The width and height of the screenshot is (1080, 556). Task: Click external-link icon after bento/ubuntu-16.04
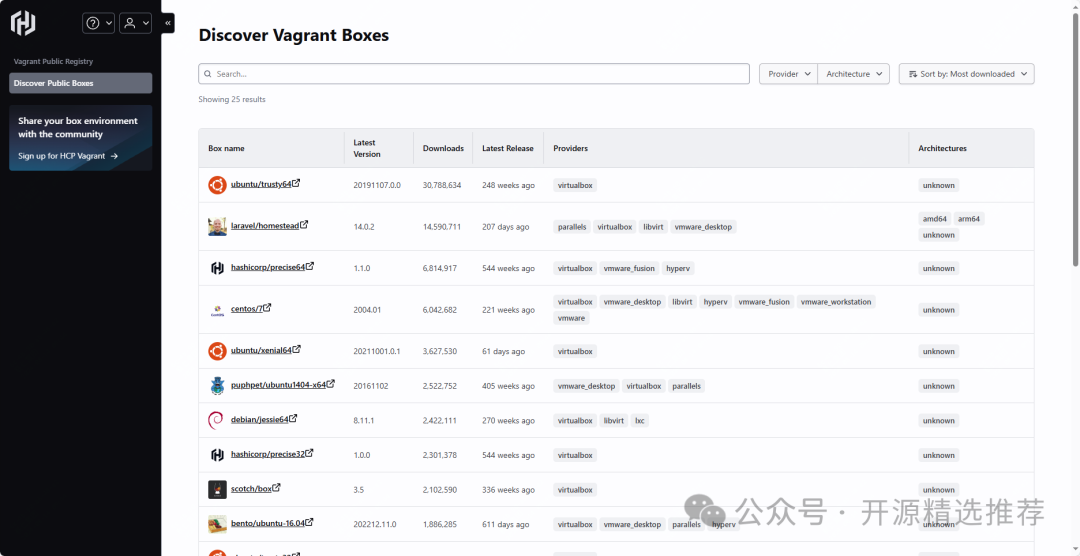[x=310, y=522]
